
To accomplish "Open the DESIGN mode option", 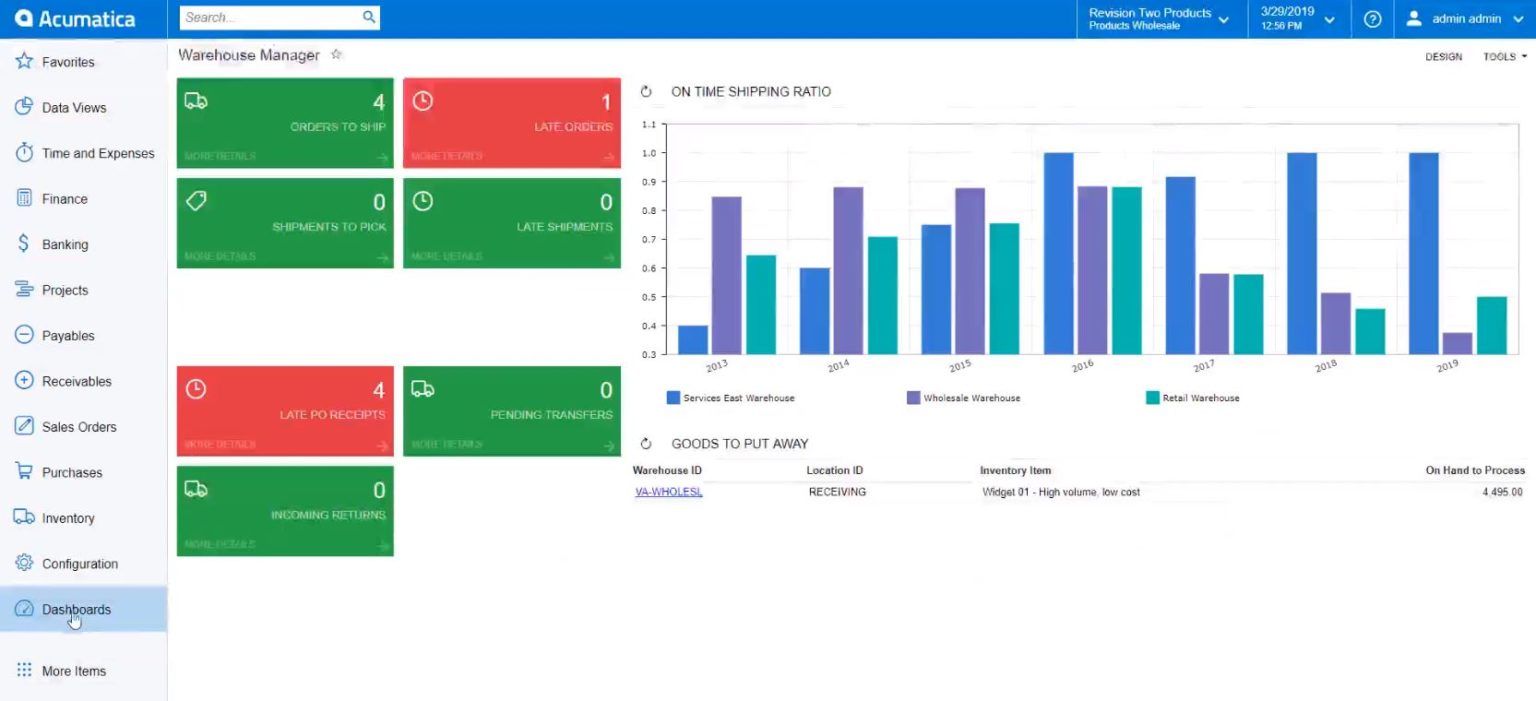I will click(1443, 57).
